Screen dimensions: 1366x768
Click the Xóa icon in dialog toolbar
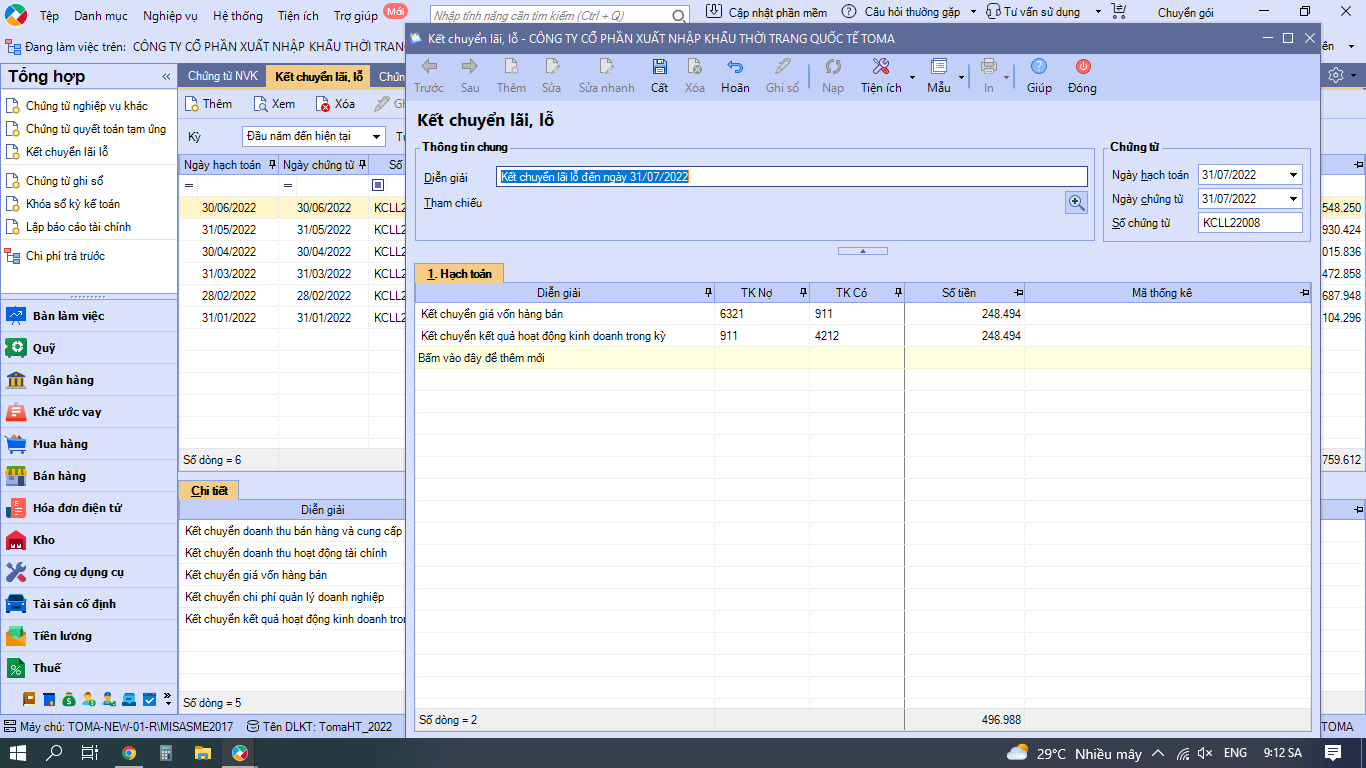695,67
